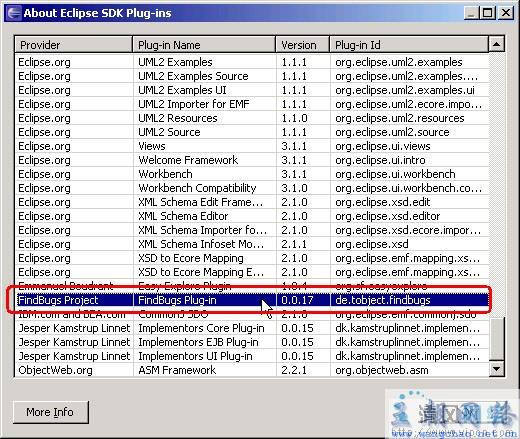
Task: Select the Implementors EJB Plug-in row
Action: (252, 342)
